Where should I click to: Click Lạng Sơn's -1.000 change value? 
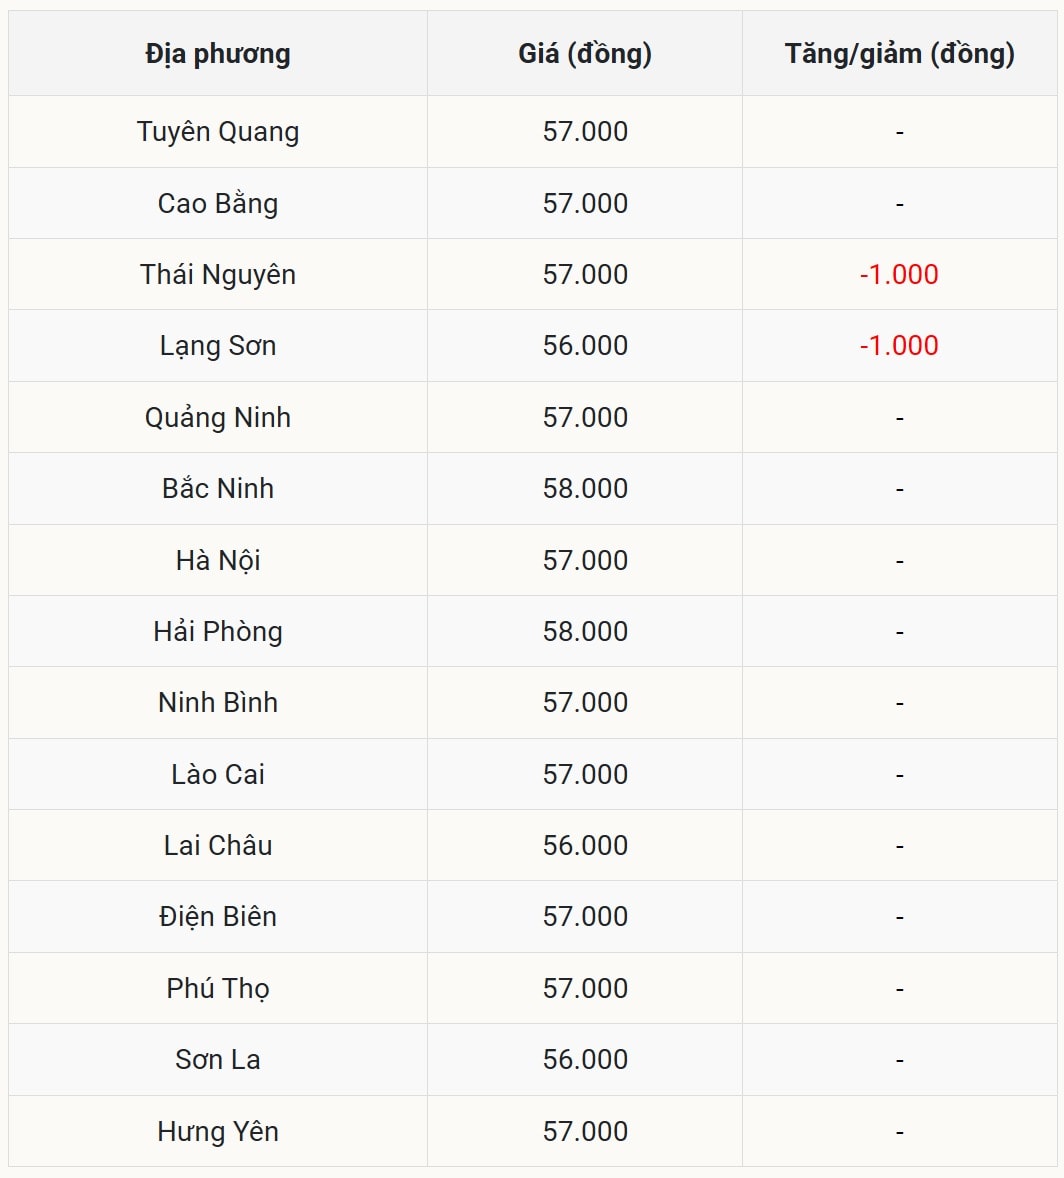pos(899,346)
